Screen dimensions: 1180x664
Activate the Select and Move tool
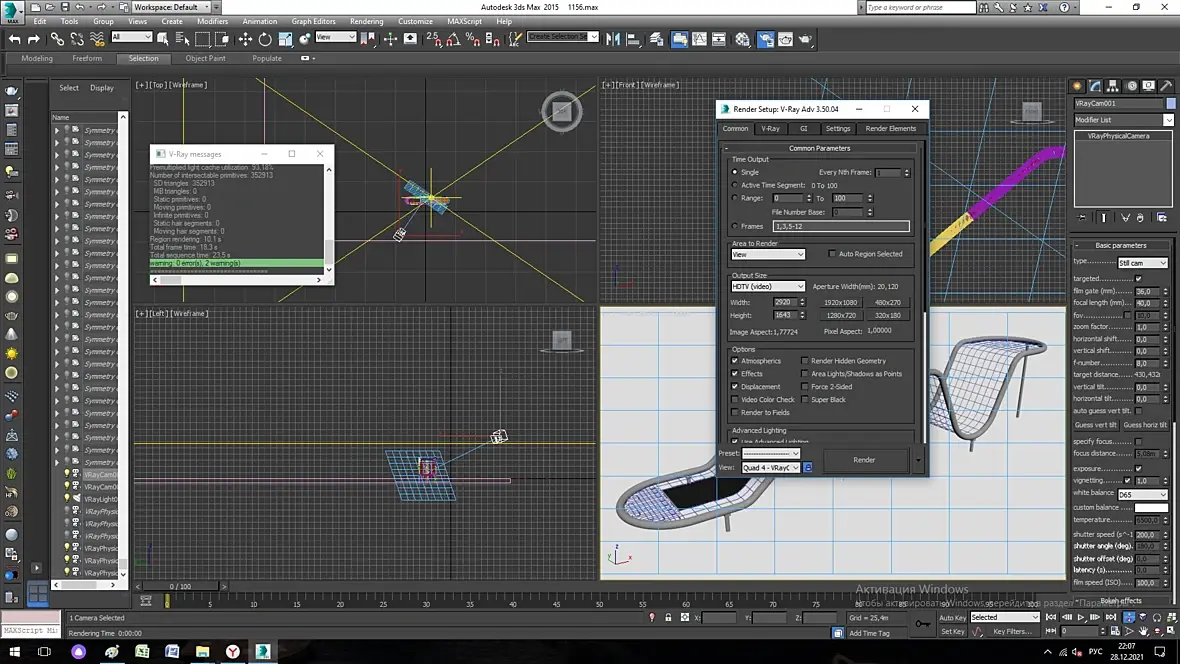(245, 39)
